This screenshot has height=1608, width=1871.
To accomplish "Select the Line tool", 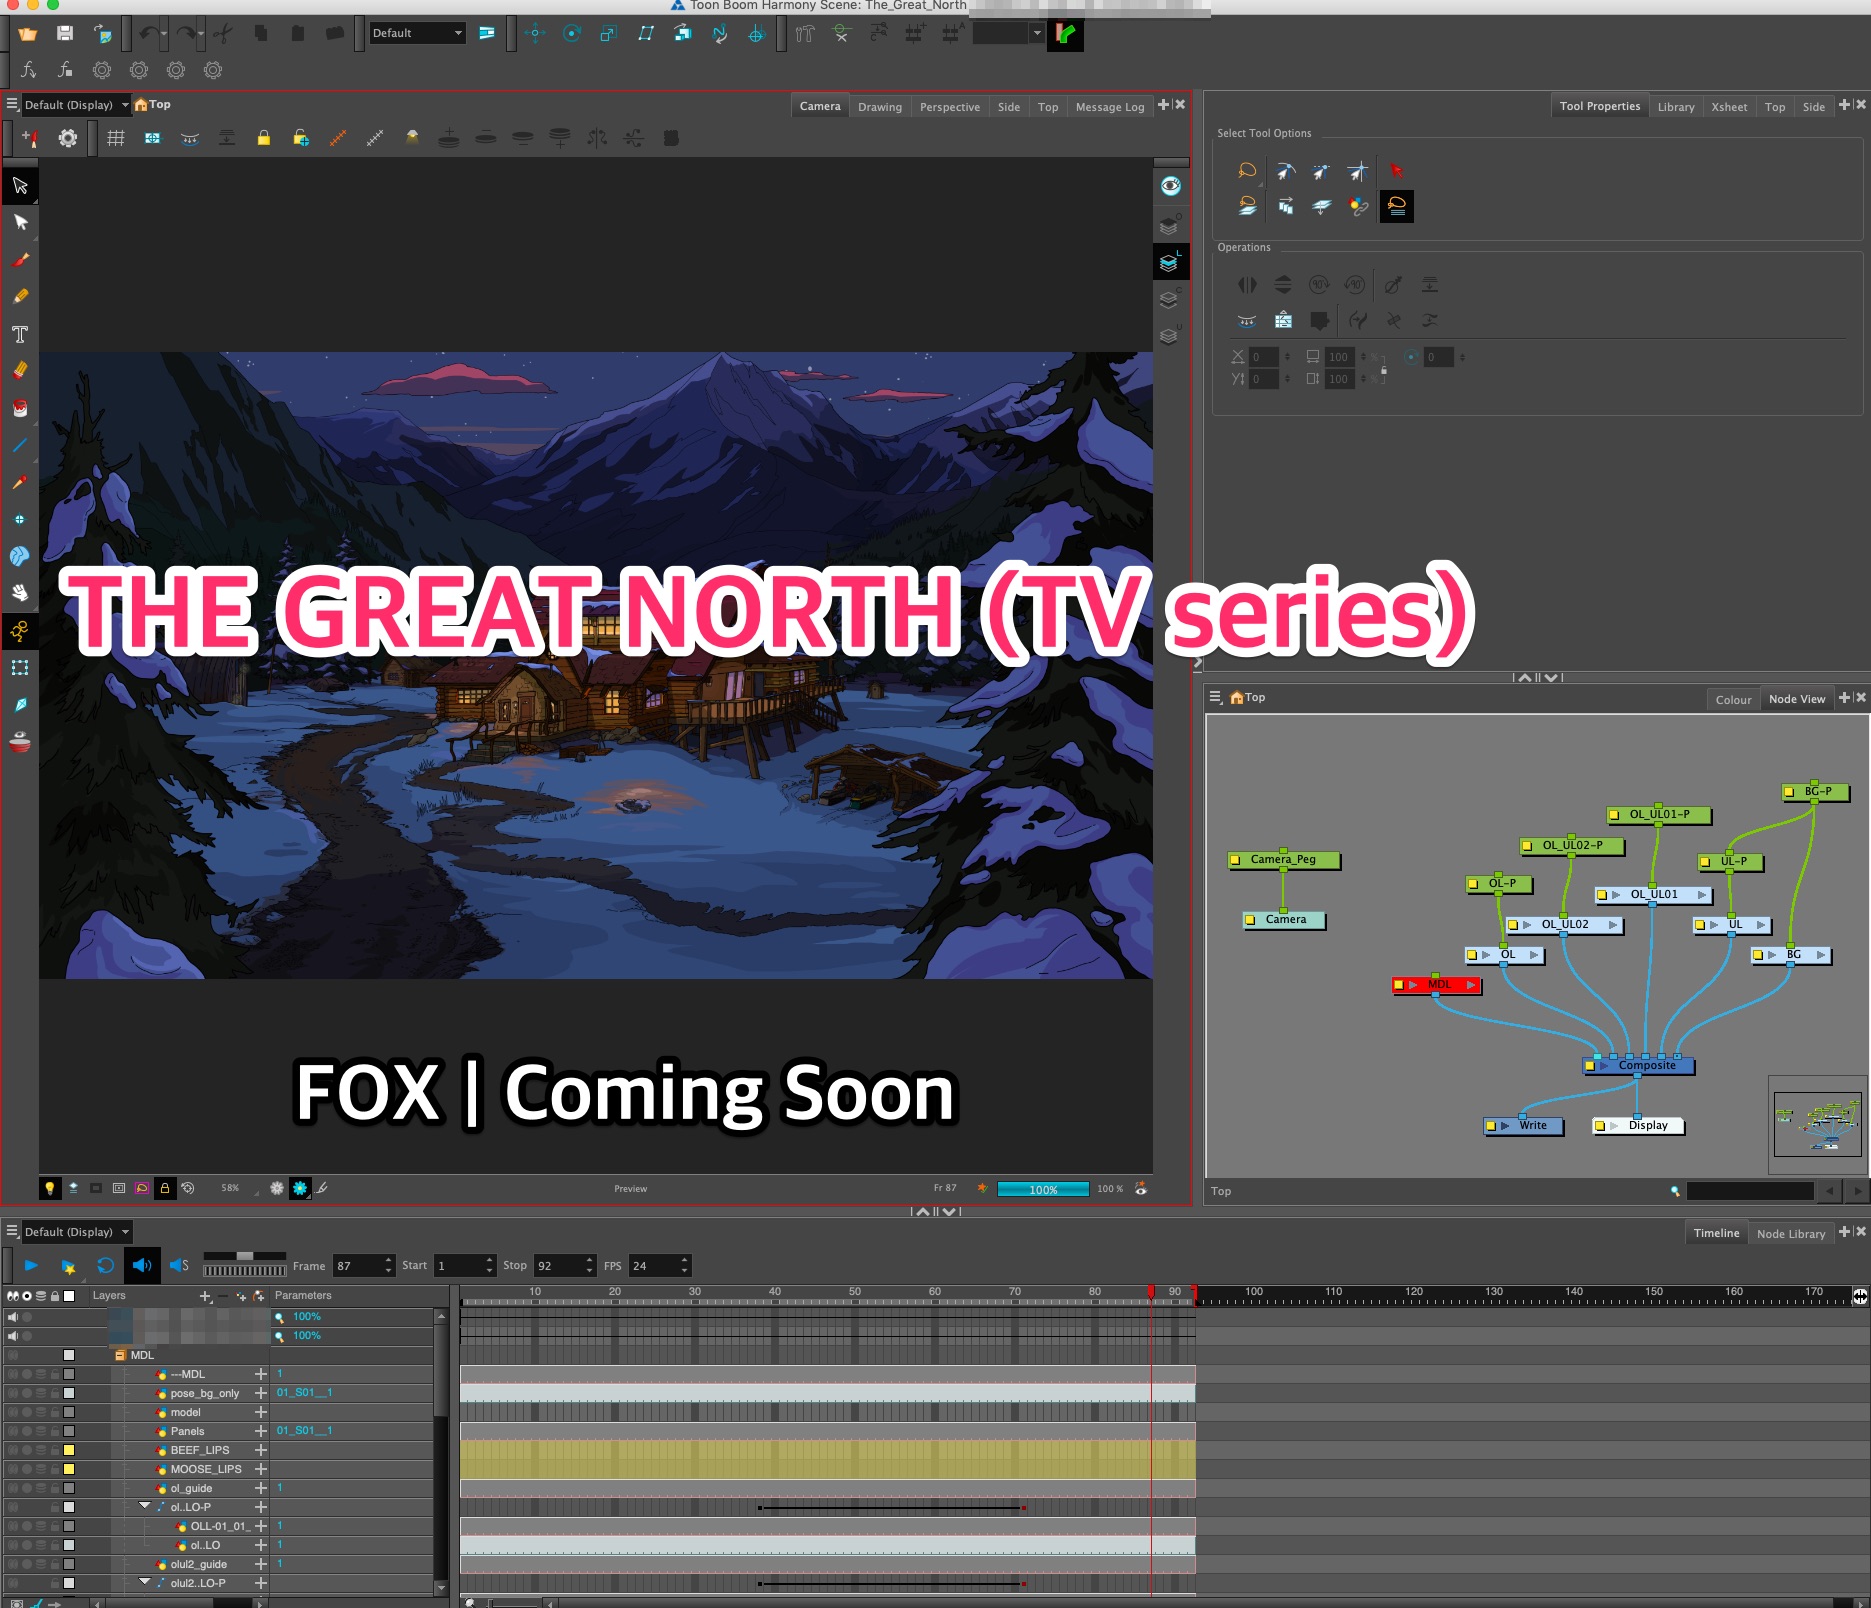I will (x=20, y=445).
